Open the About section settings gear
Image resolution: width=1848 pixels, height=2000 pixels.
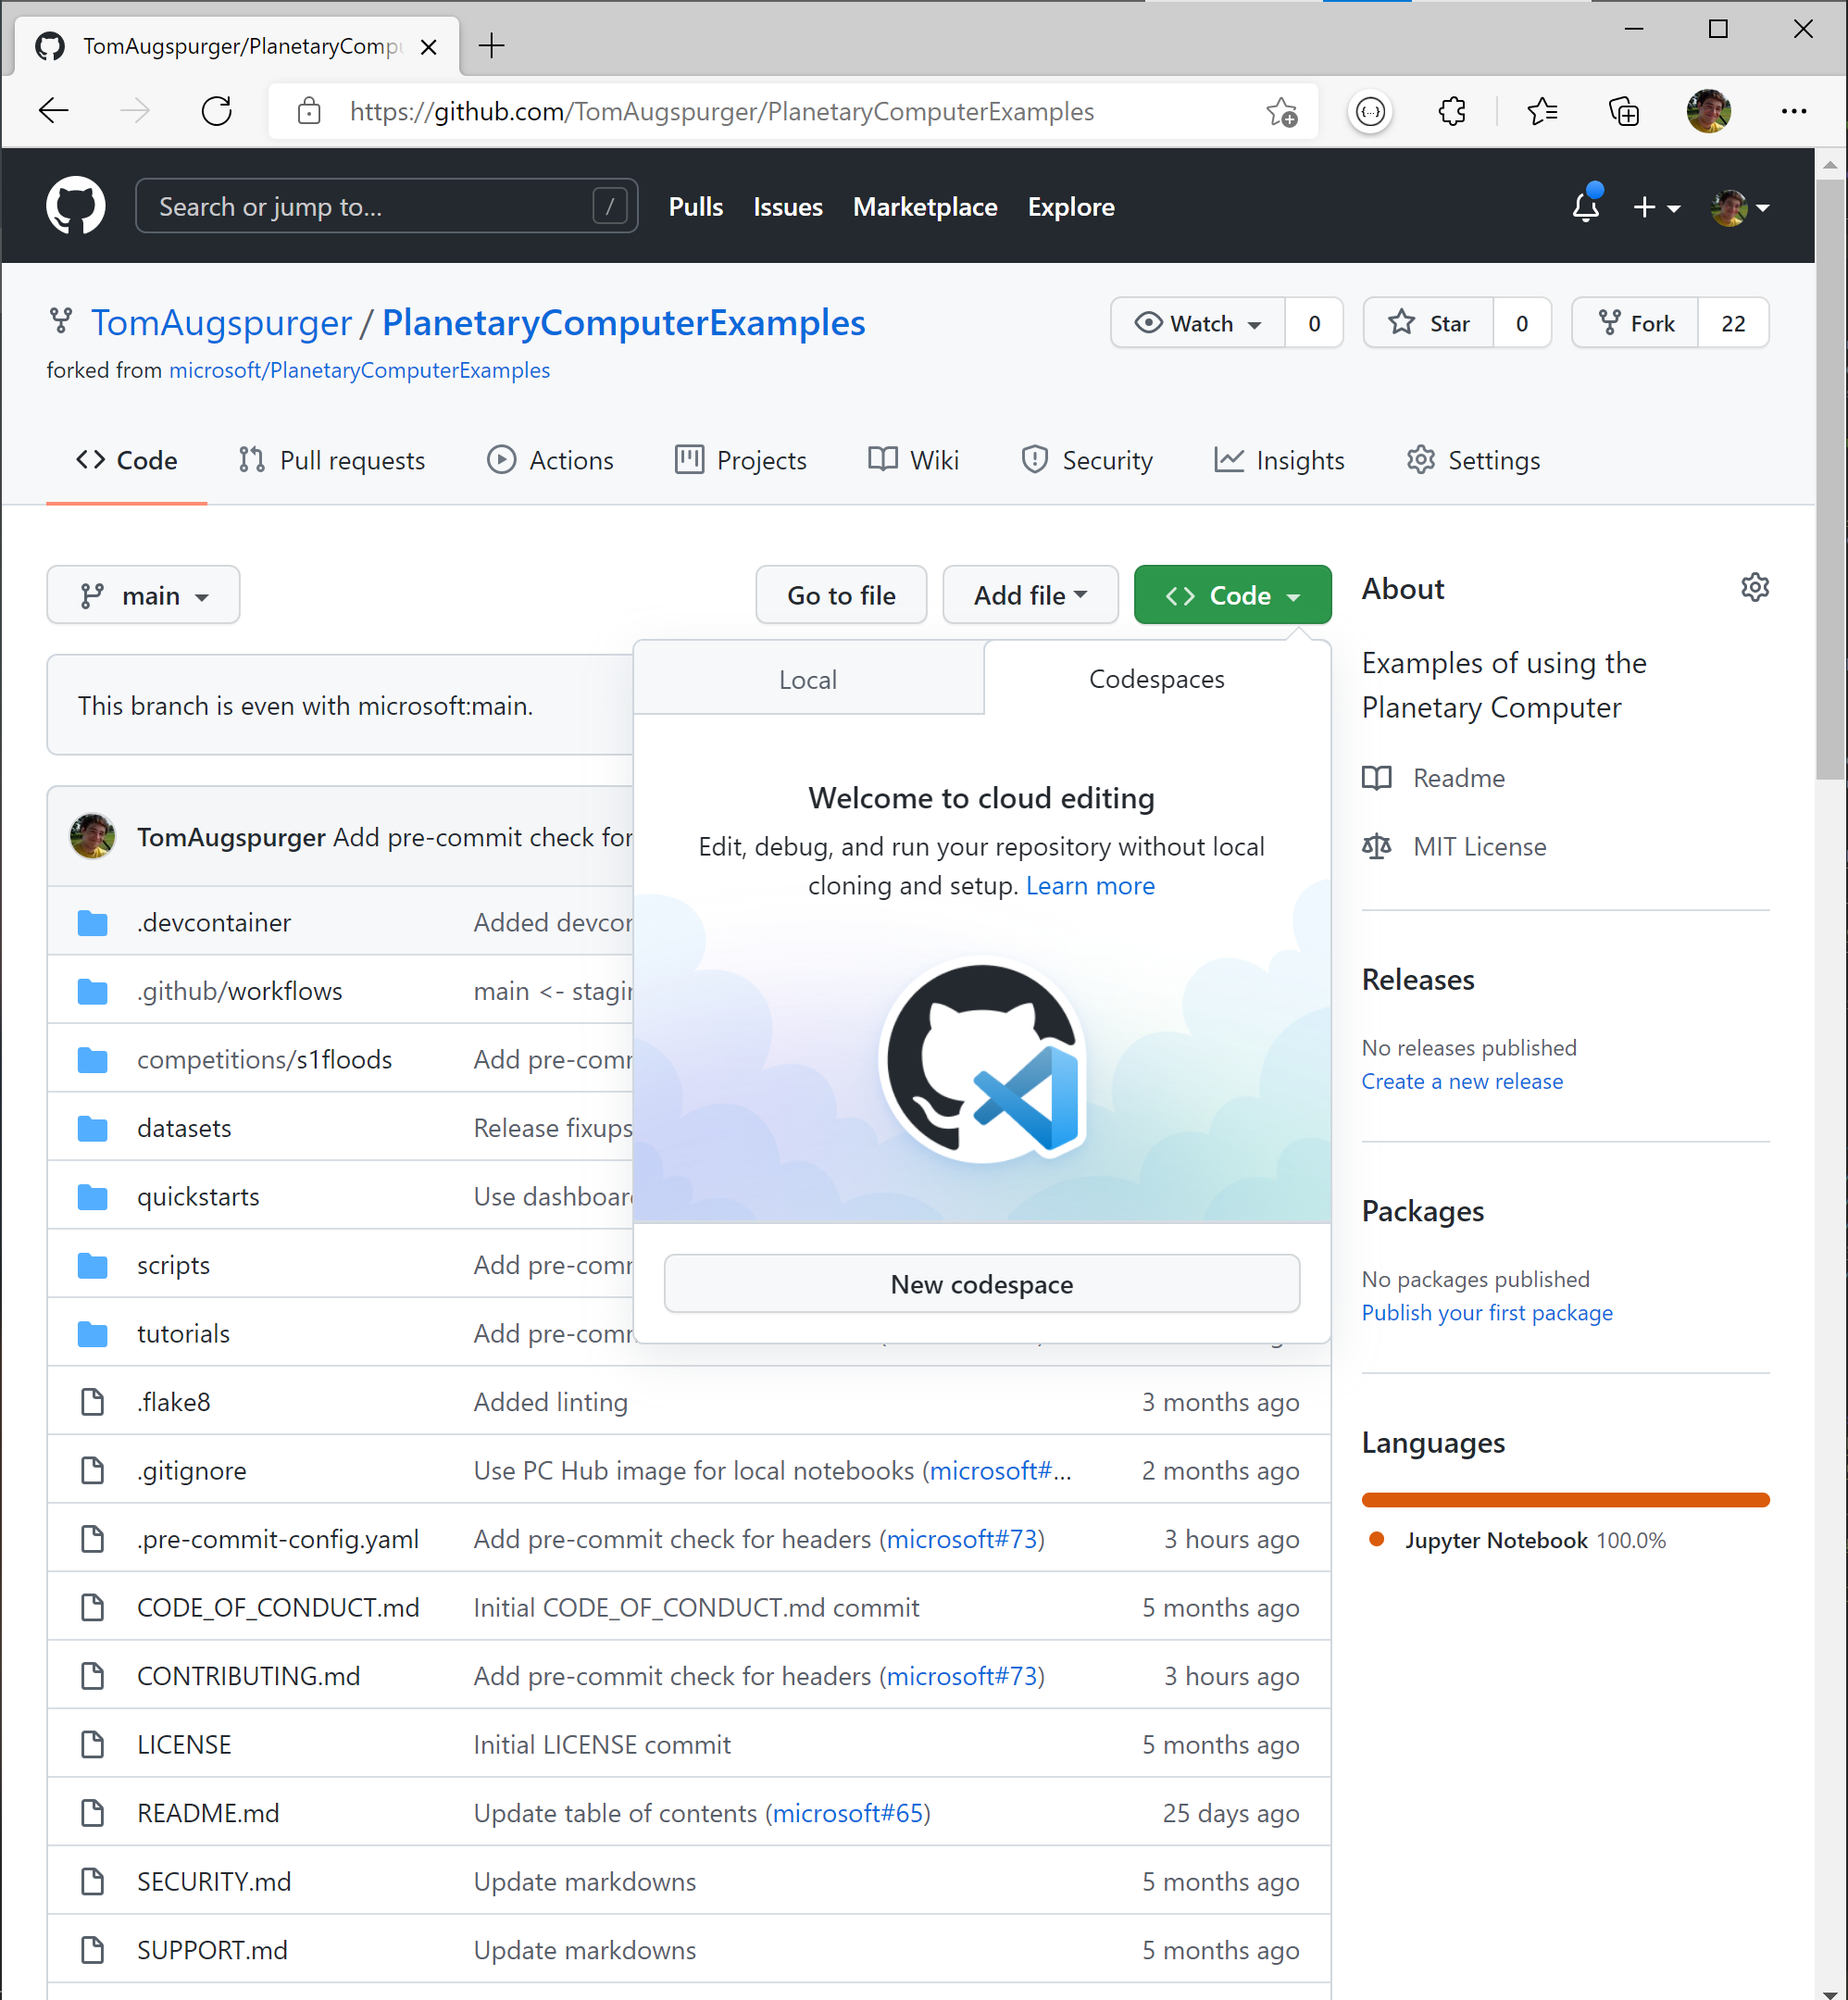1756,587
